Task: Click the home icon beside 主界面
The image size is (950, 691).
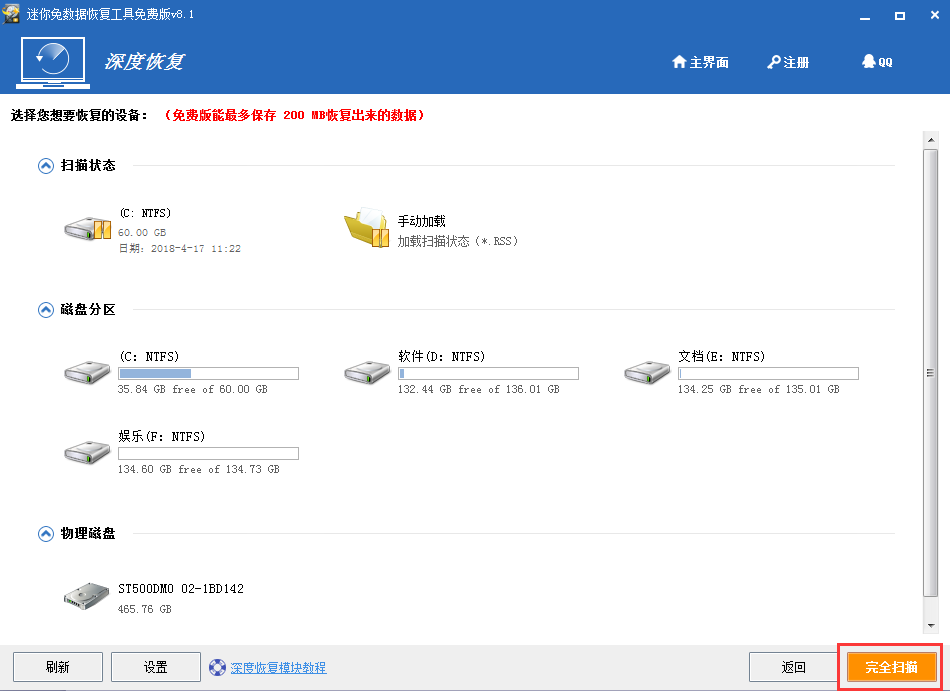Action: (680, 61)
